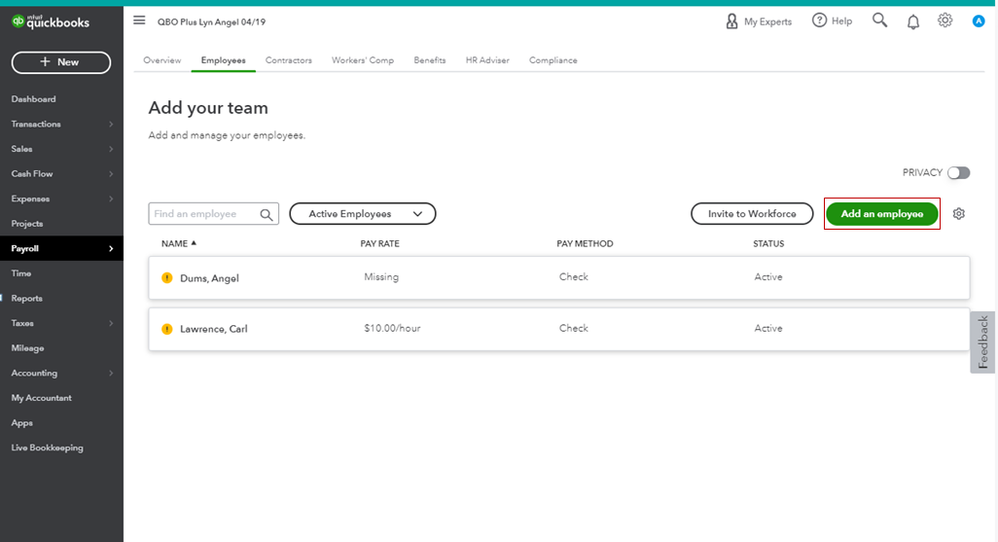Click company name QBO Plus Lyn Angel
The image size is (998, 542).
(x=211, y=22)
